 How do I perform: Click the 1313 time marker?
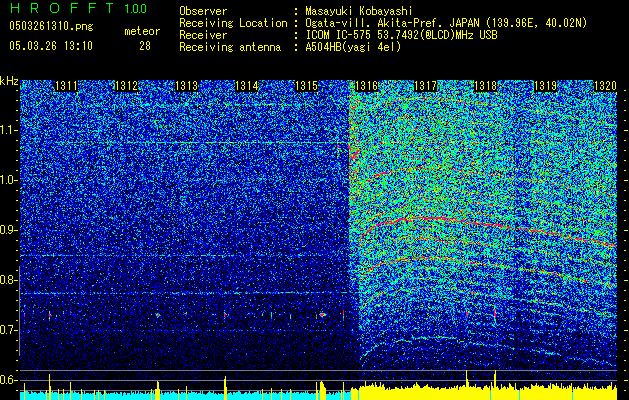[x=187, y=86]
